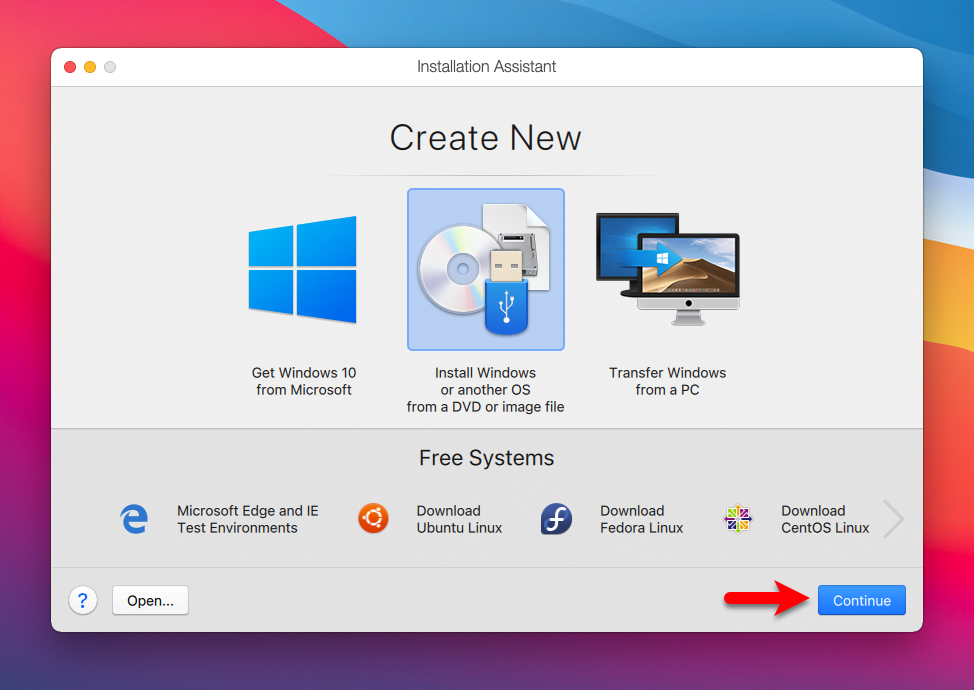Click the CentOS Linux logo icon
Viewport: 974px width, 690px height.
click(738, 519)
